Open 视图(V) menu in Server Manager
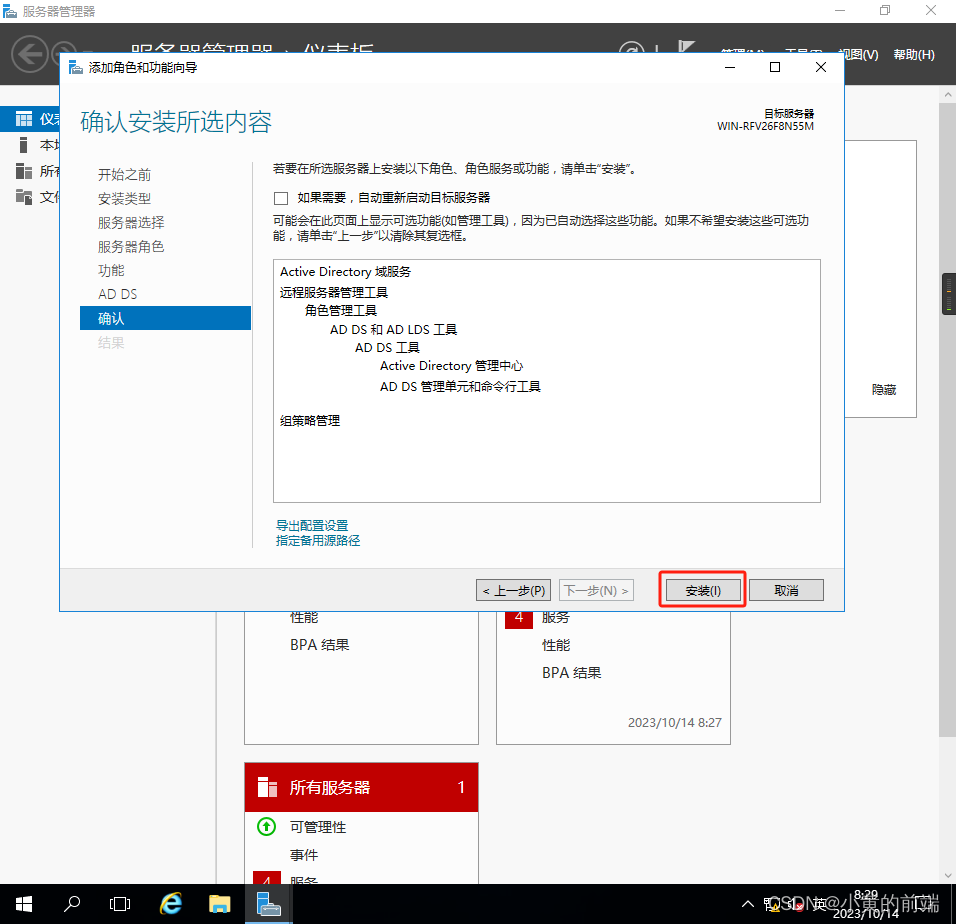This screenshot has width=956, height=924. tap(859, 54)
